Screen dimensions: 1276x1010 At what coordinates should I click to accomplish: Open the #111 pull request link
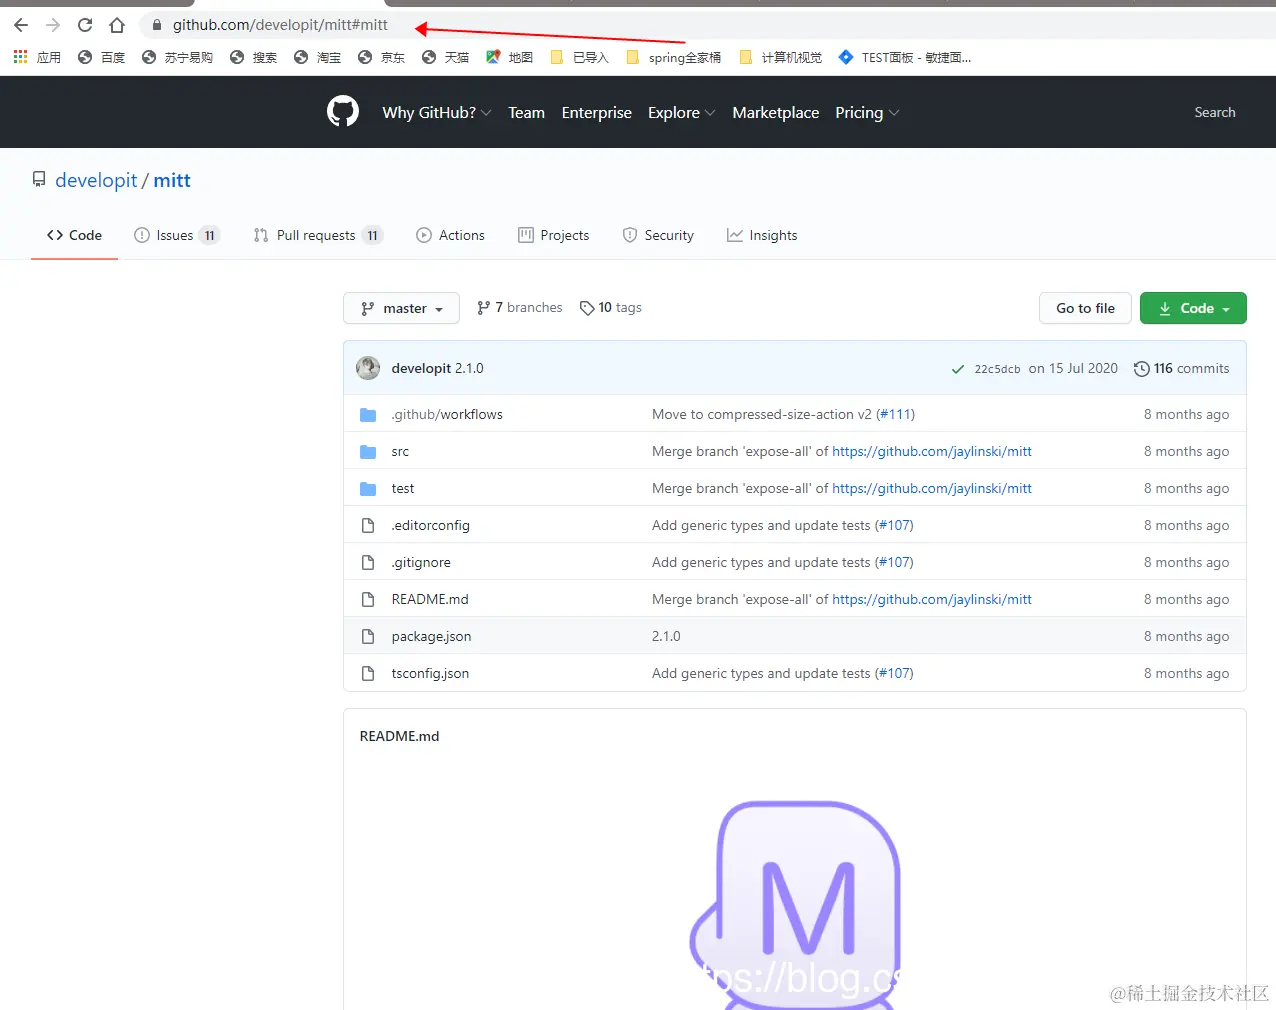tap(895, 414)
